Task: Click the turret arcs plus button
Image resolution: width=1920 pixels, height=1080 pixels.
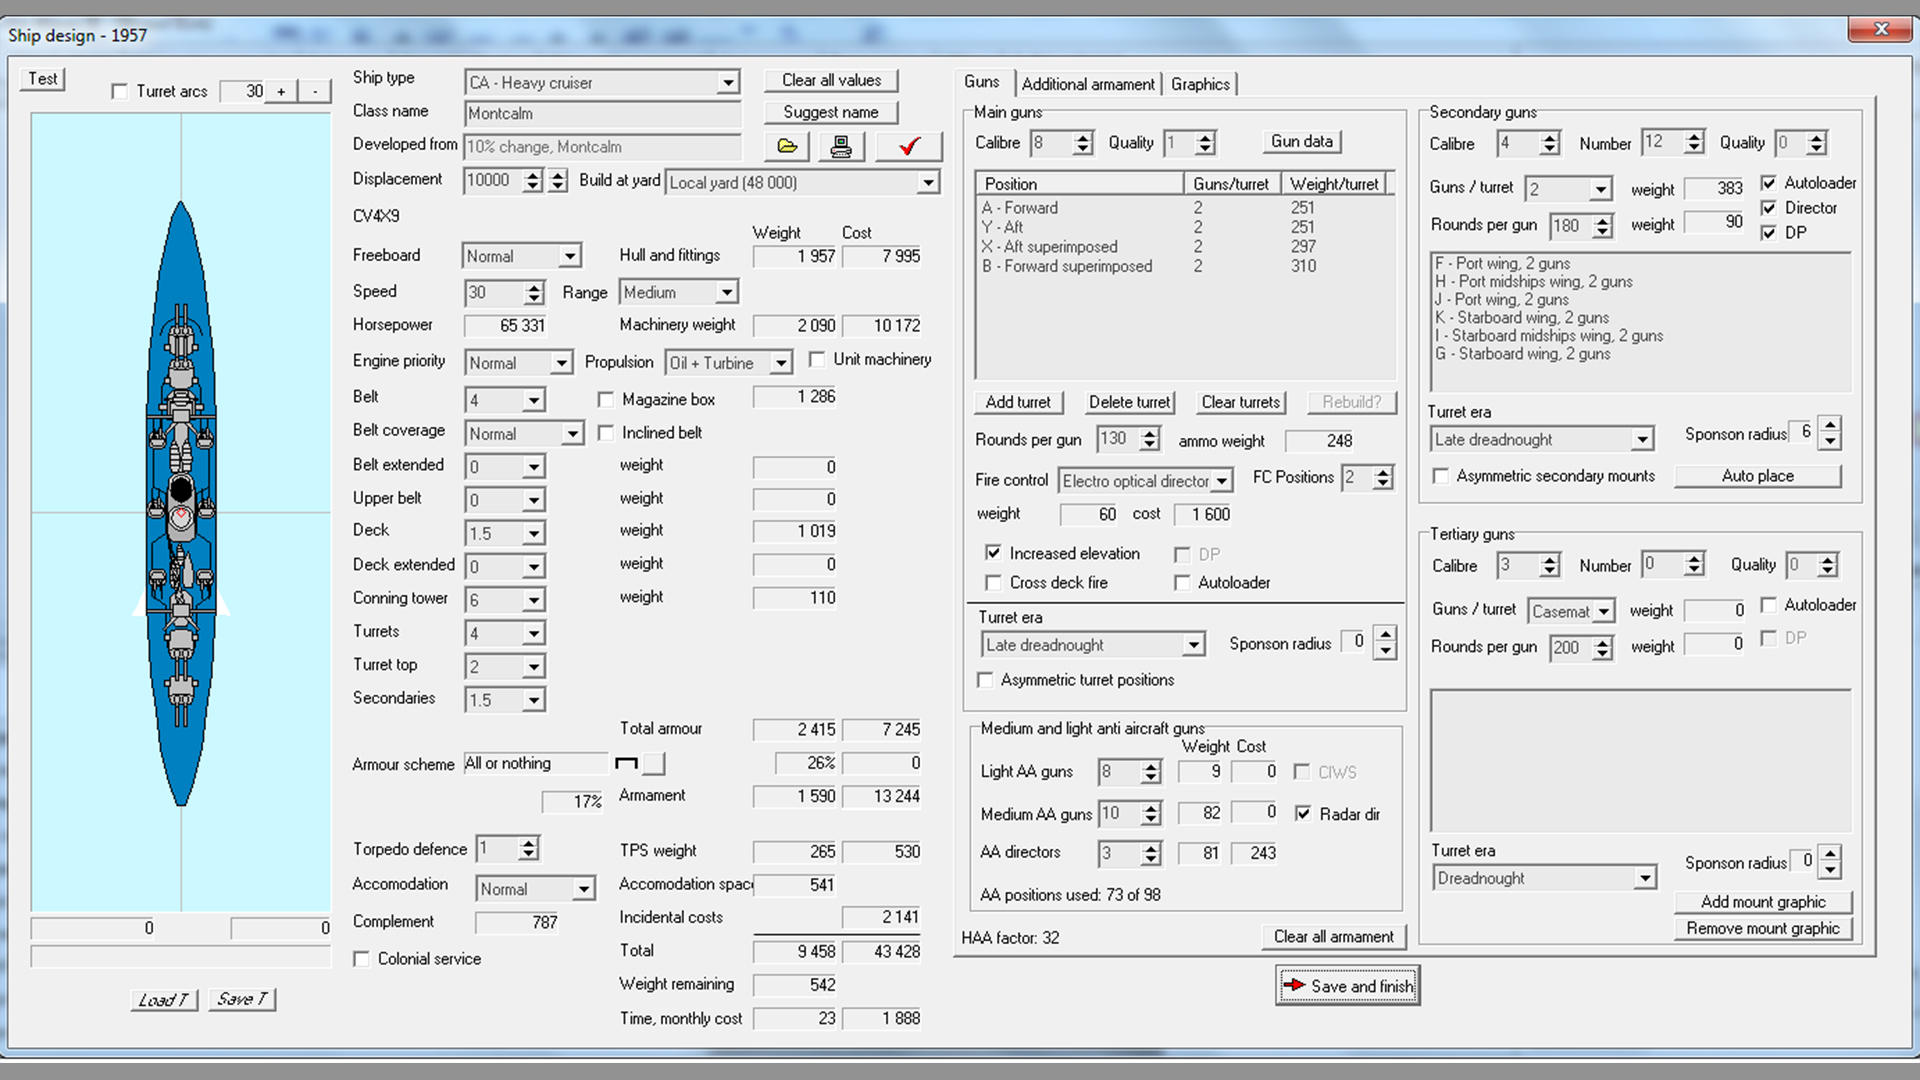Action: pyautogui.click(x=281, y=92)
